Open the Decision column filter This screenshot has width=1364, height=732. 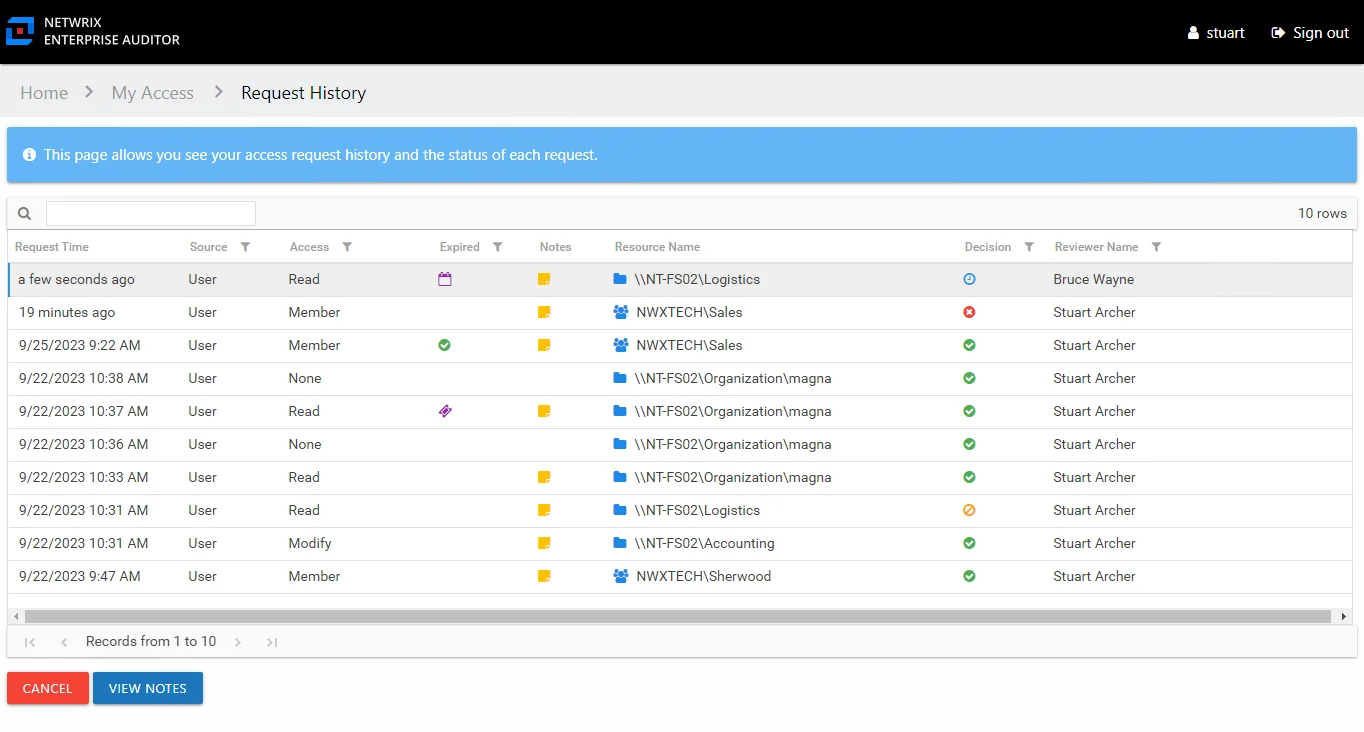coord(1028,247)
